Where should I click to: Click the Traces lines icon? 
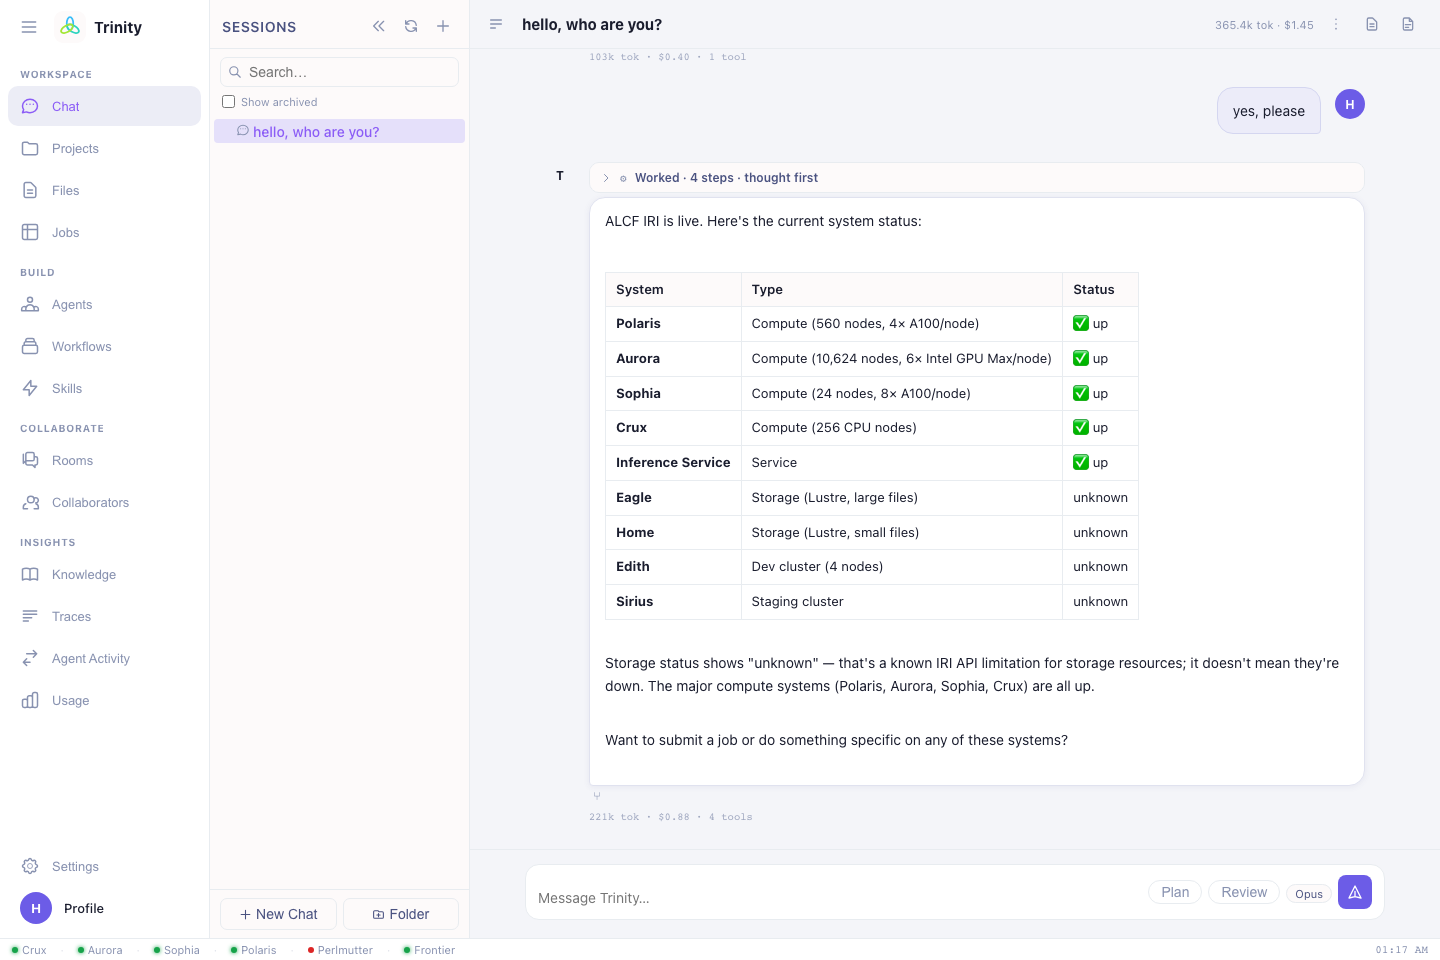tap(30, 616)
